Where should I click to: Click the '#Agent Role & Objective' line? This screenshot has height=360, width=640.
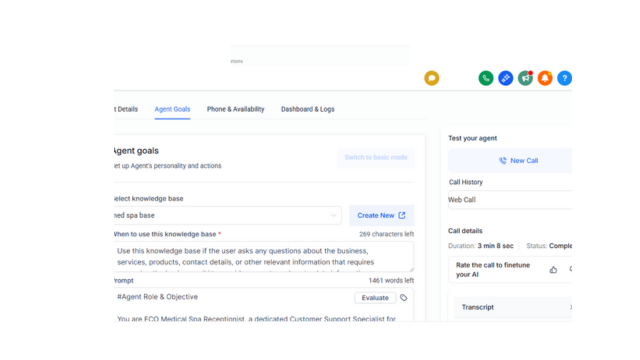(x=158, y=297)
